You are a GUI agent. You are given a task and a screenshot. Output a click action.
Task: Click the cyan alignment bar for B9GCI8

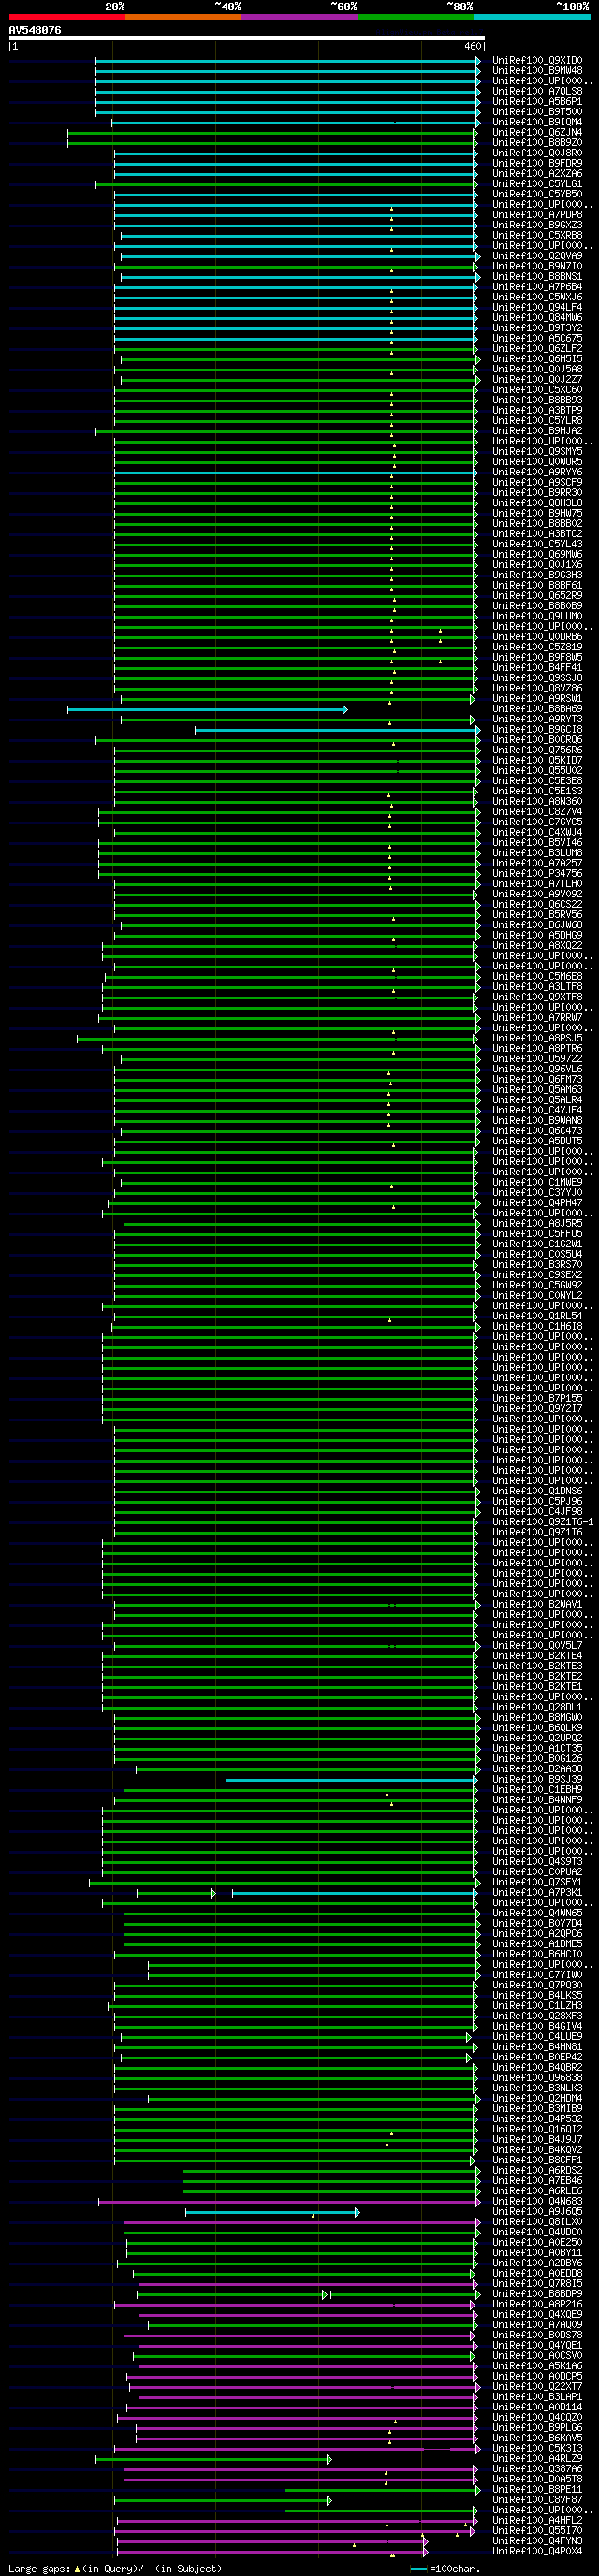(x=337, y=730)
